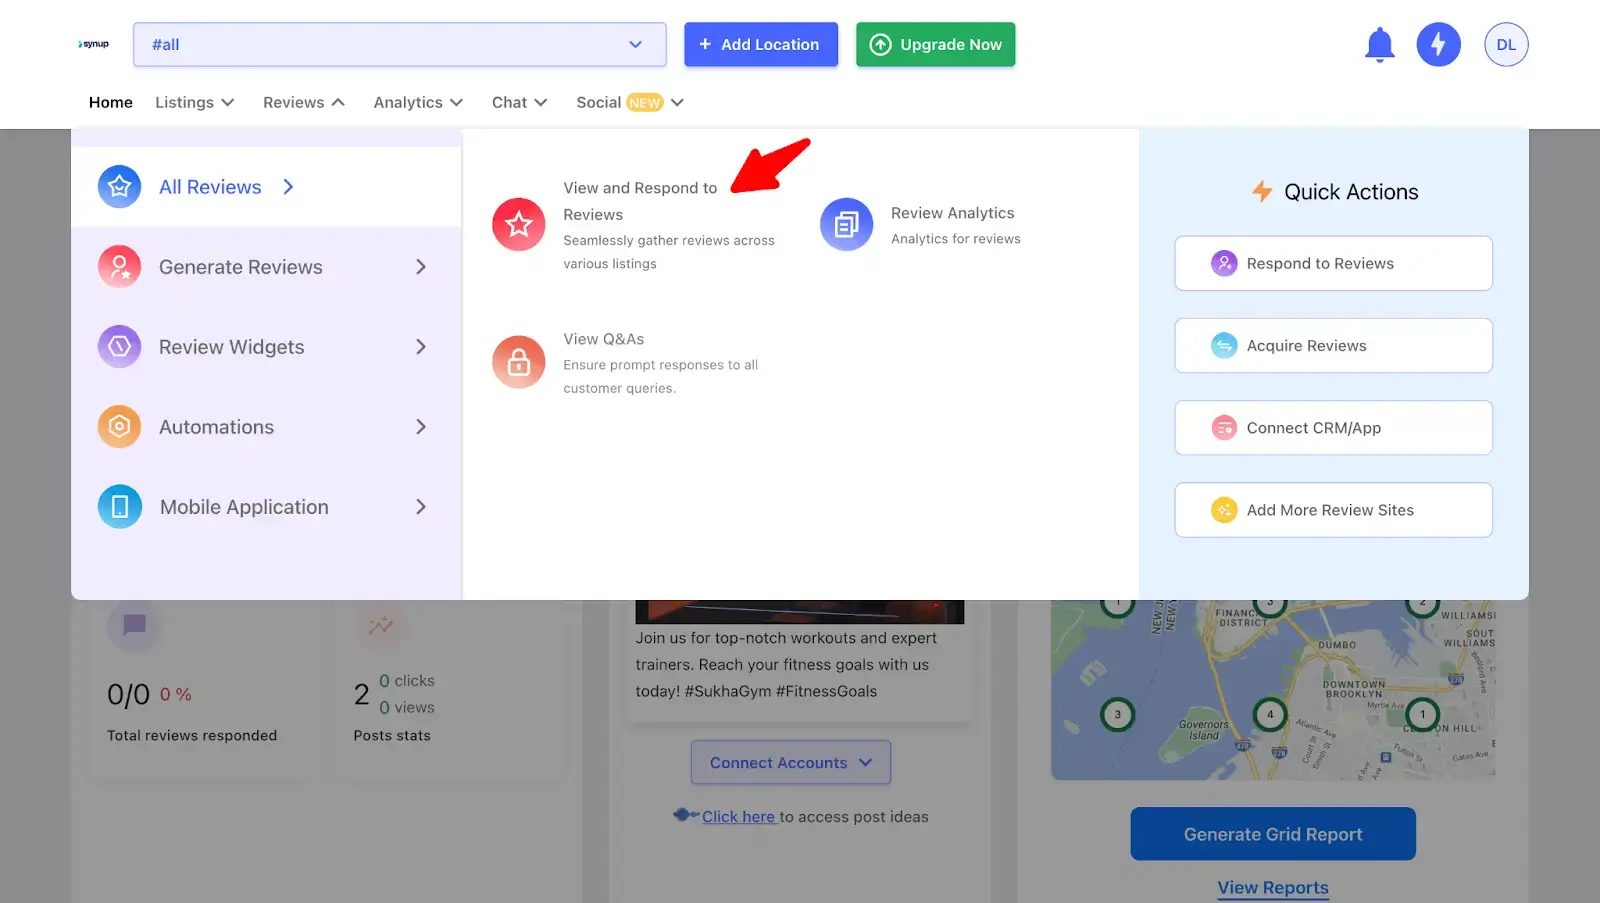The width and height of the screenshot is (1600, 903).
Task: Open the Analytics menu
Action: (x=418, y=102)
